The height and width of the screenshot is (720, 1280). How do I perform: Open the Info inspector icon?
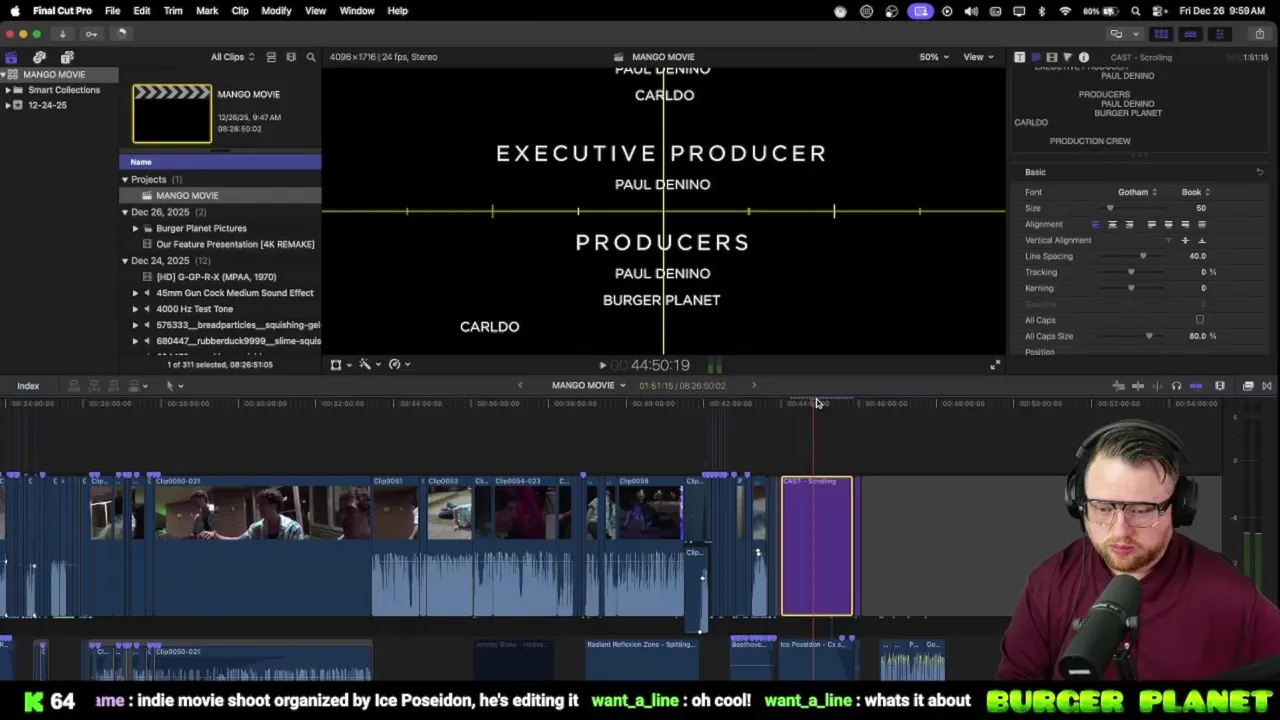click(x=1083, y=57)
